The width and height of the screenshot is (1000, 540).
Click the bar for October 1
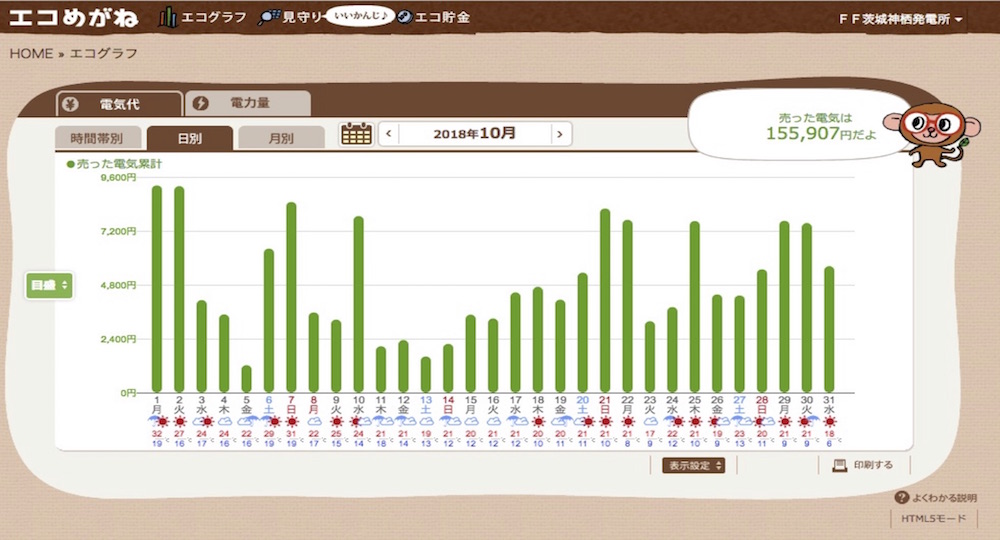point(157,289)
